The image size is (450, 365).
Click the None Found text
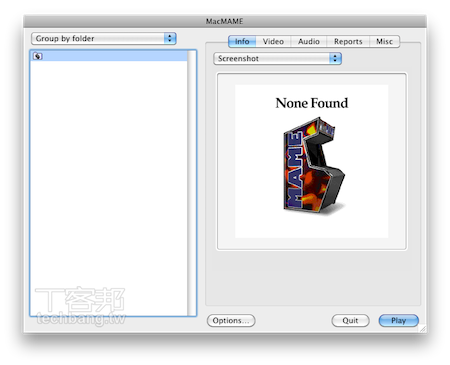pyautogui.click(x=312, y=103)
